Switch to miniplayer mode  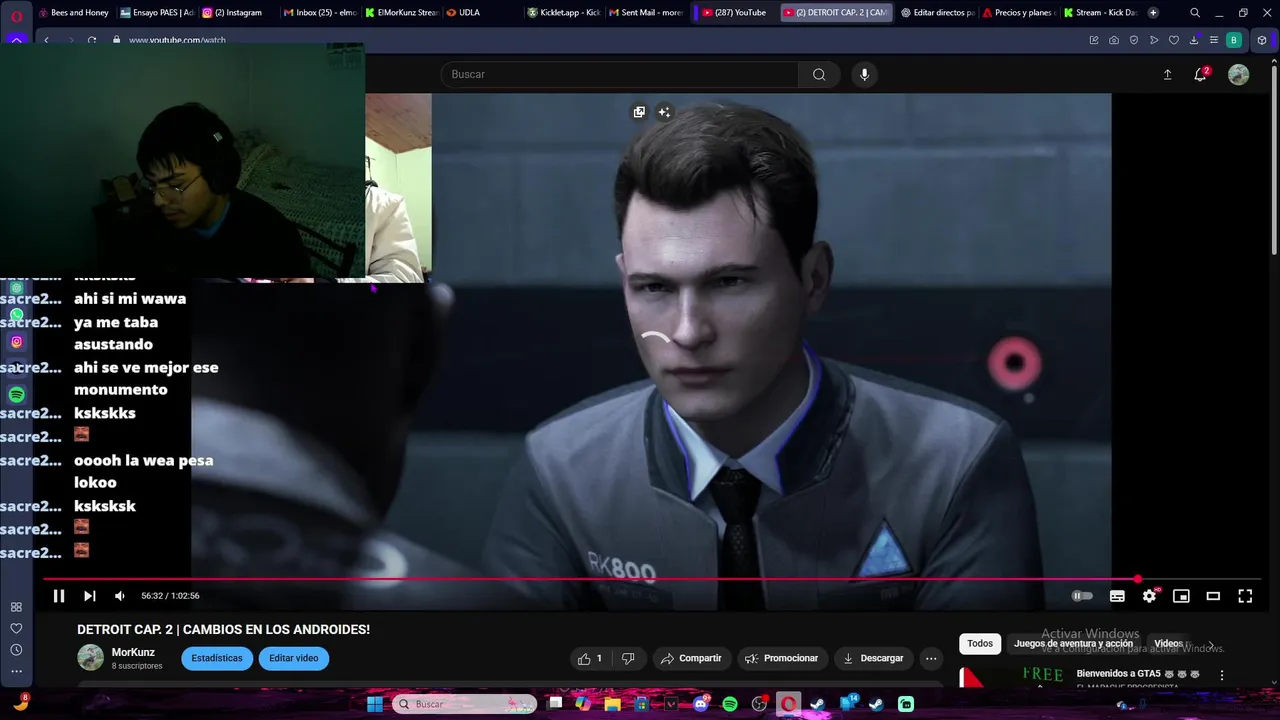pyautogui.click(x=1181, y=596)
